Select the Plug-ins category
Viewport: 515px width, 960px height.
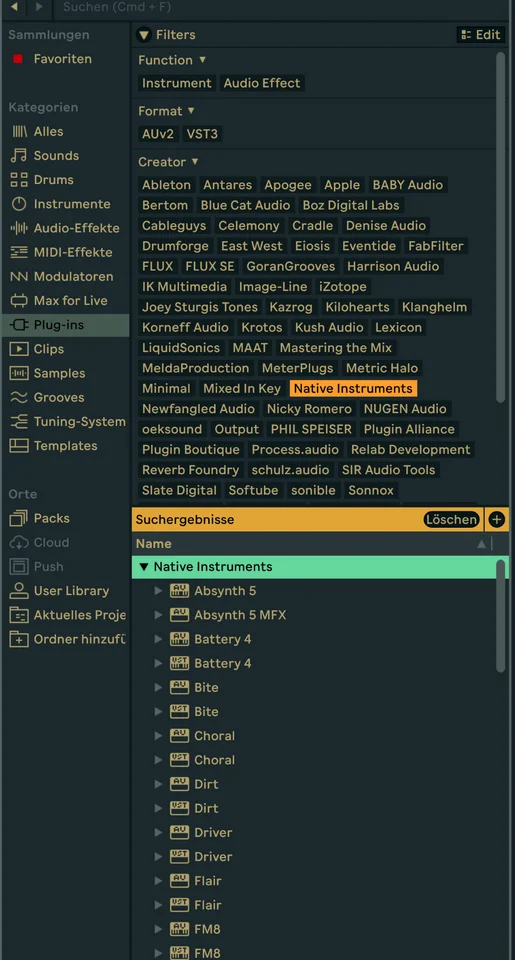[x=65, y=325]
